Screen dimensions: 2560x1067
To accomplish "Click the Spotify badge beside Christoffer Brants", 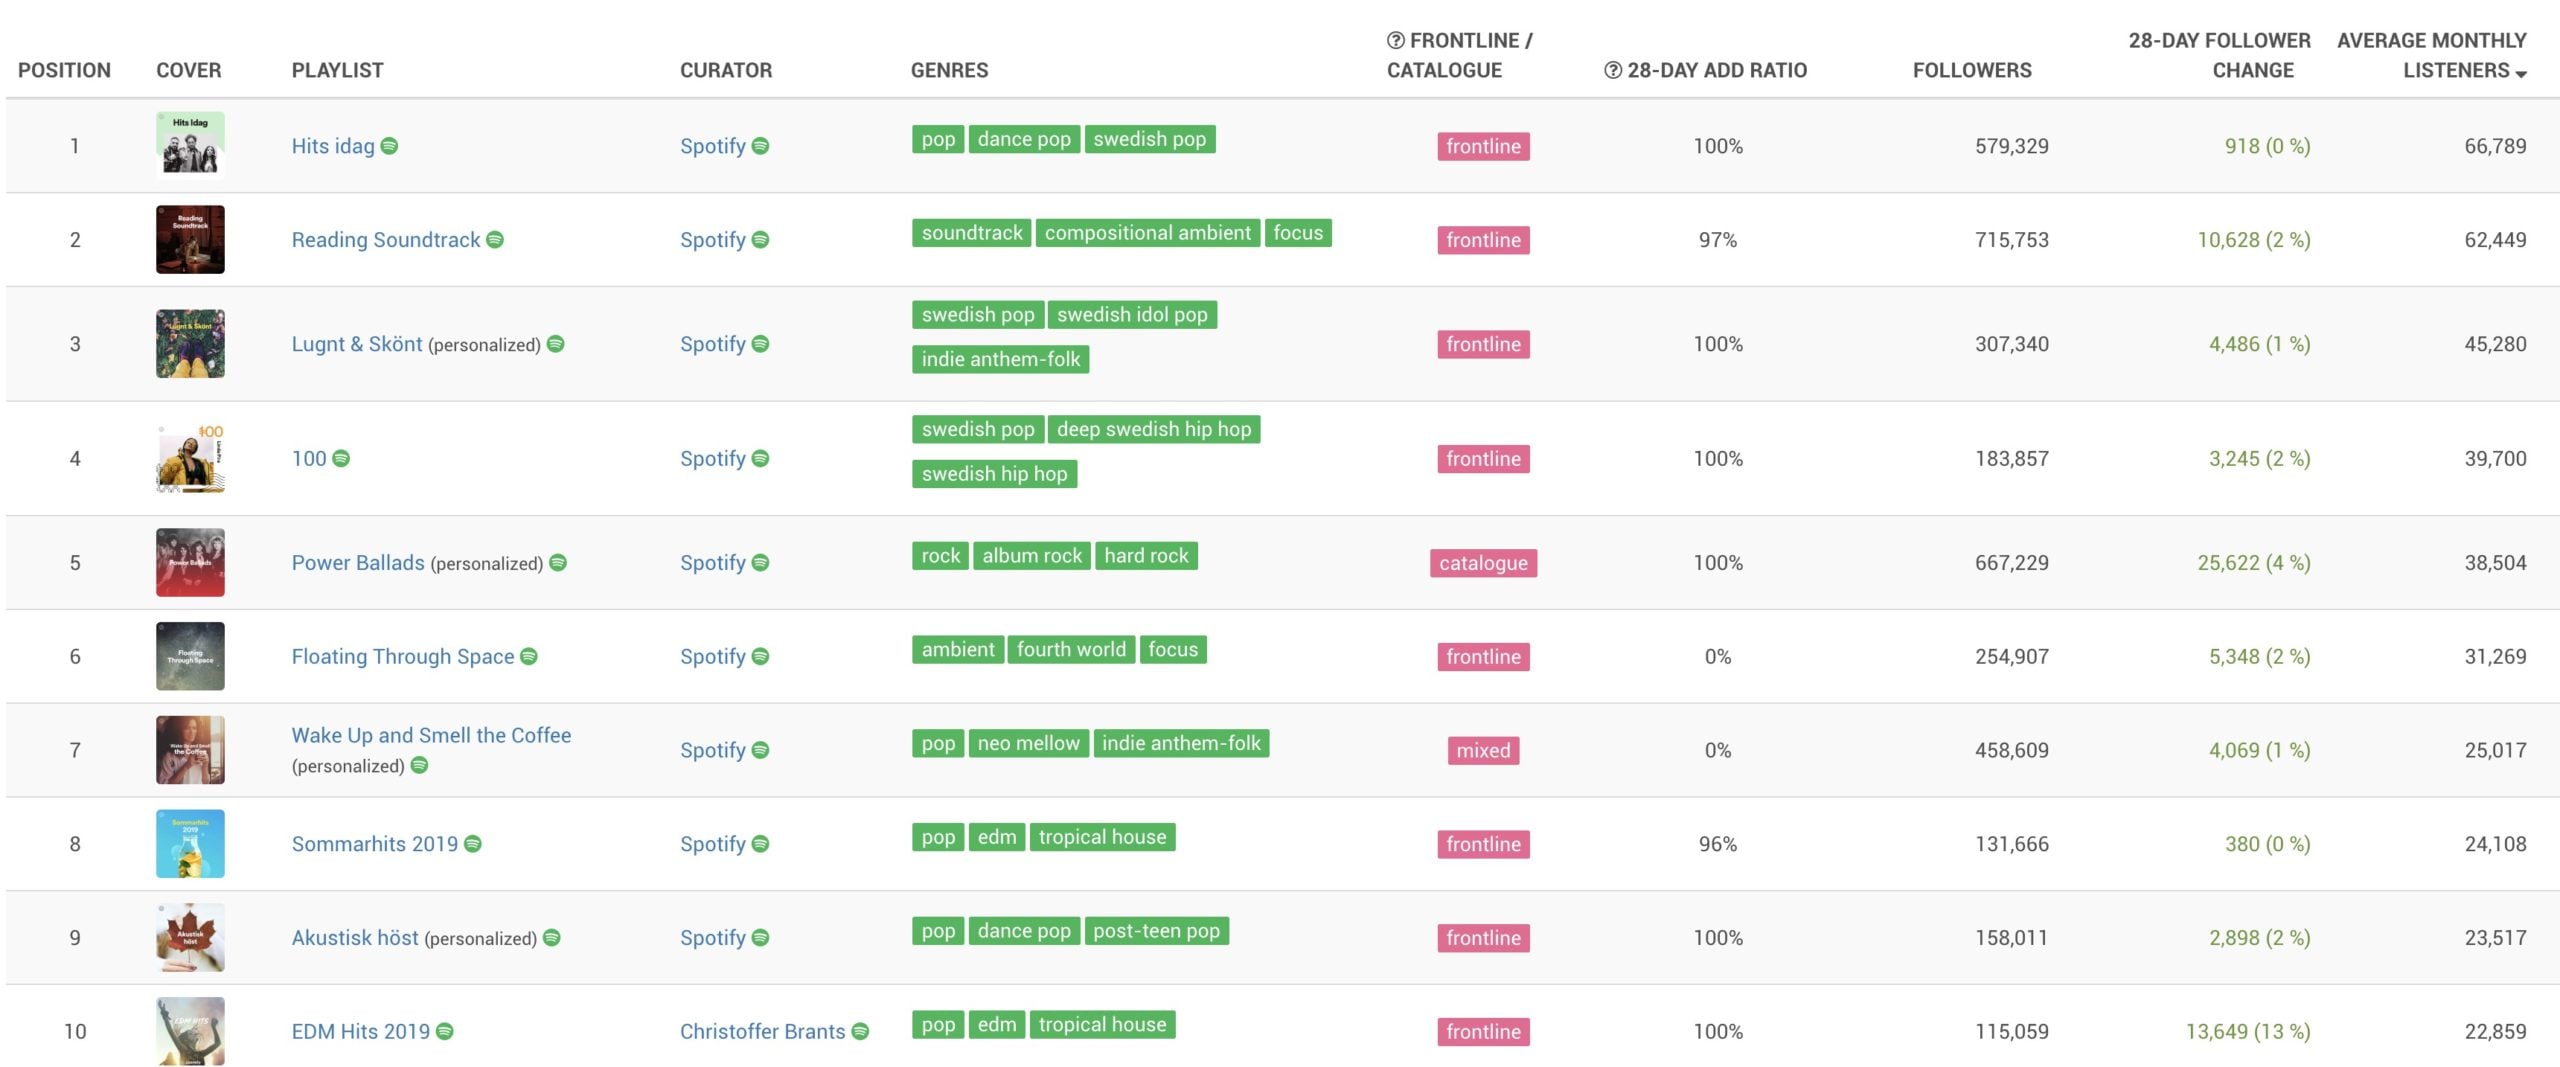I will (860, 1031).
